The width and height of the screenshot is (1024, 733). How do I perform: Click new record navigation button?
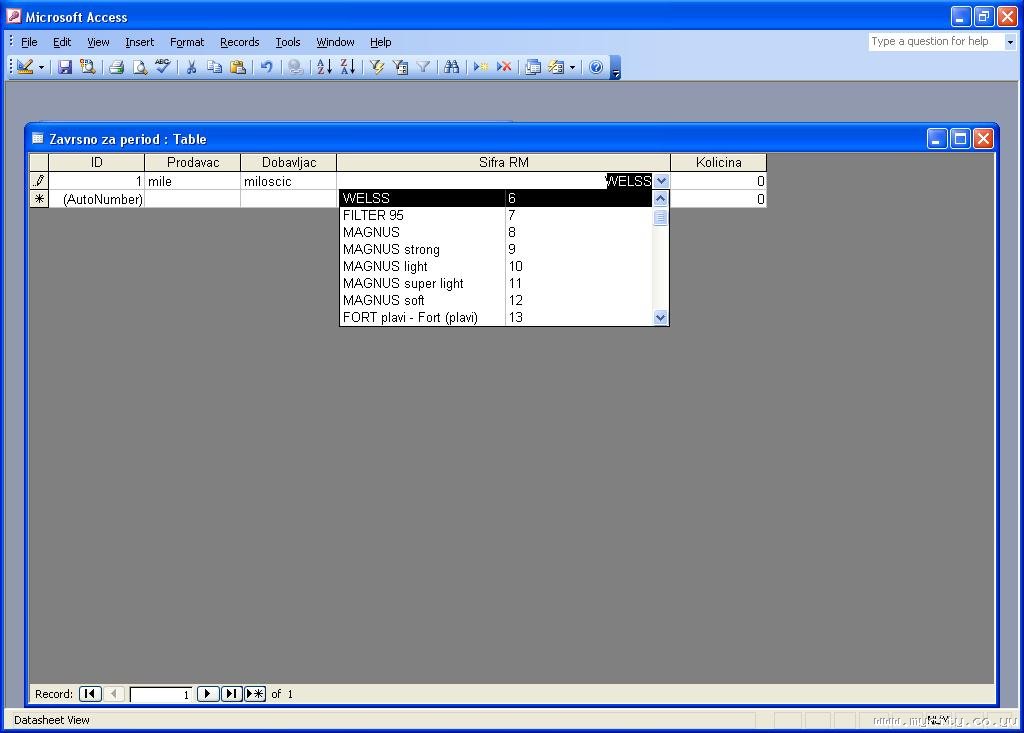255,694
